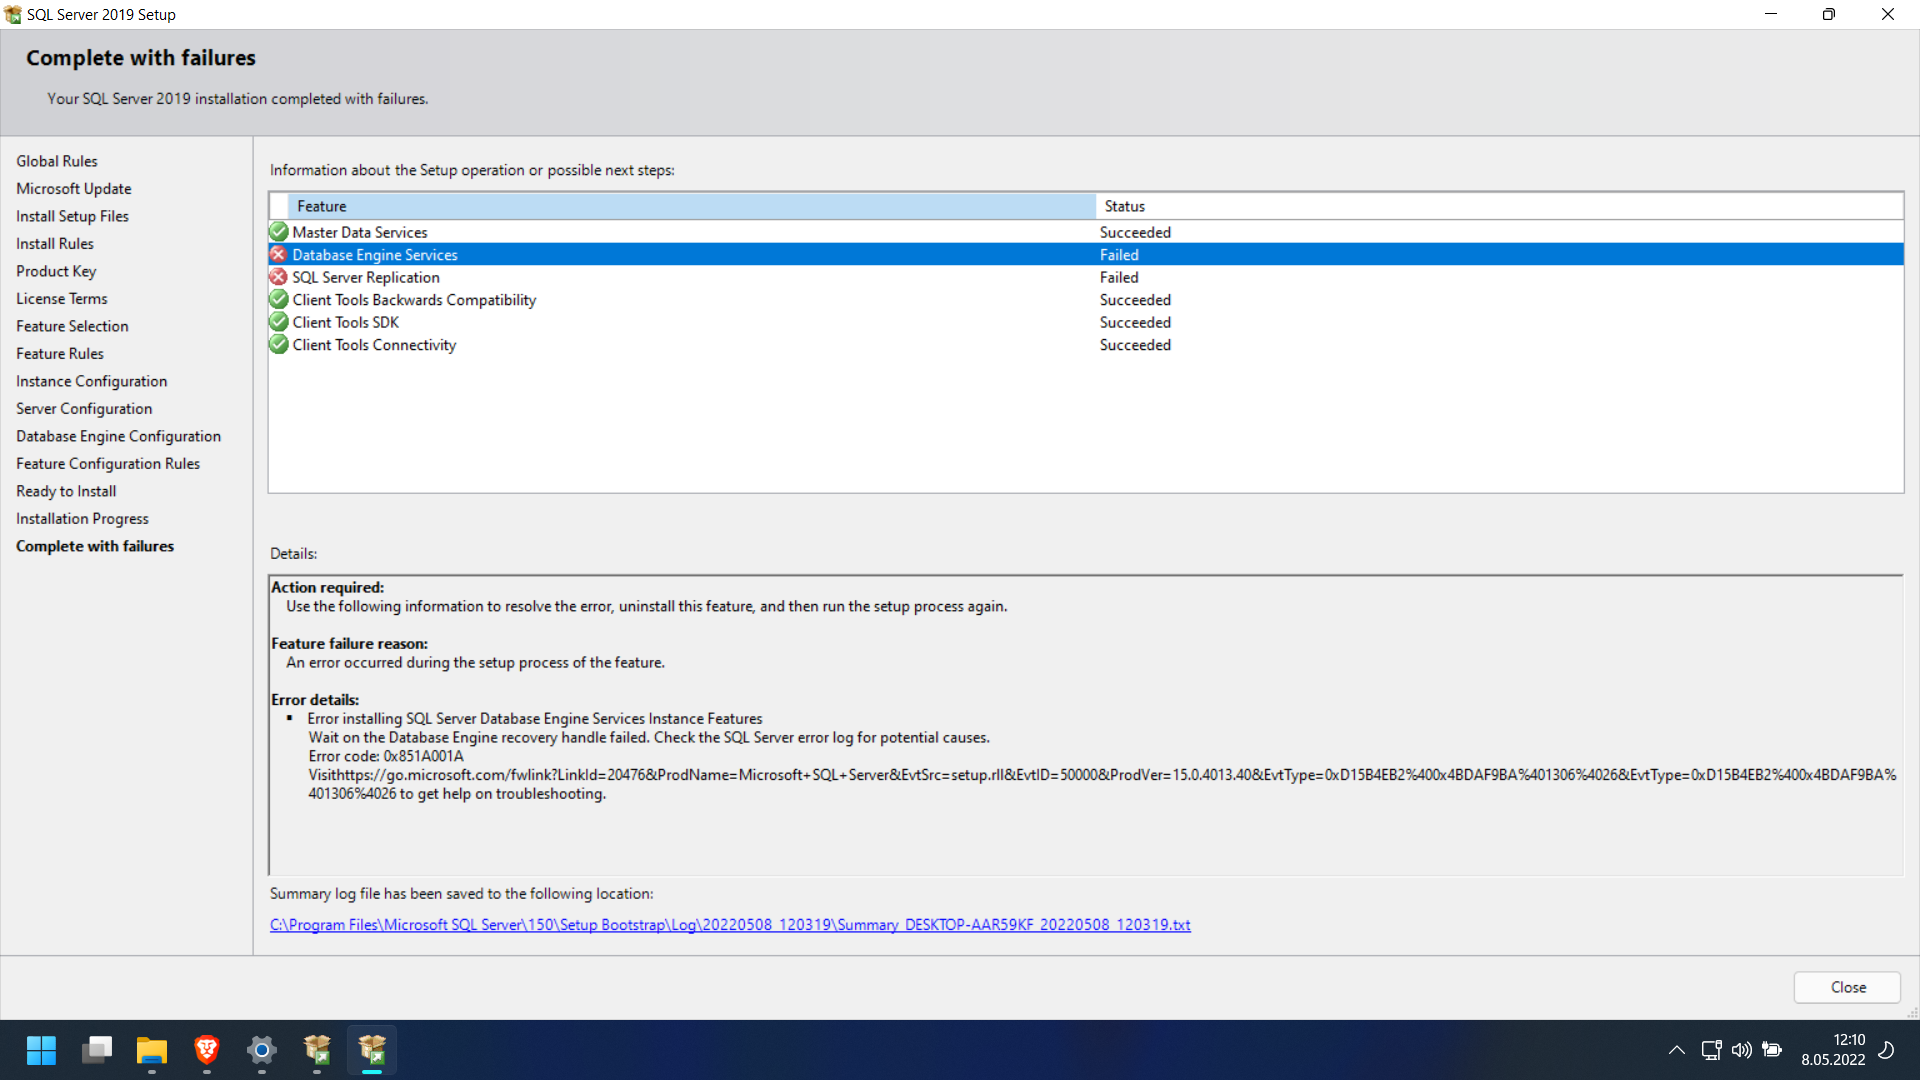Click green check icon beside Master Data Services

[x=279, y=232]
